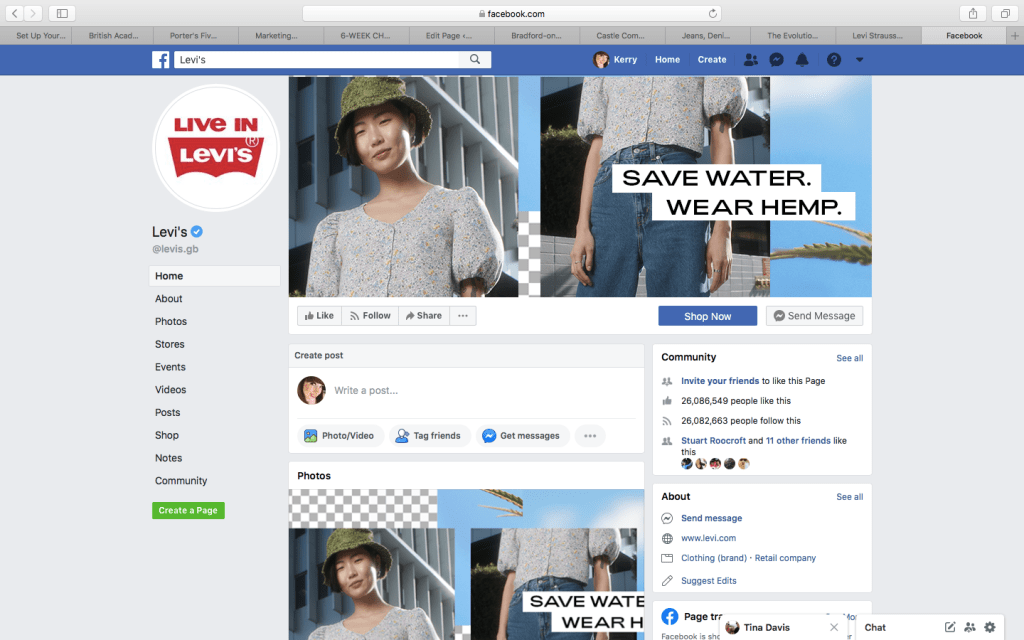Click the search magnifier icon
Image resolution: width=1024 pixels, height=640 pixels.
tap(475, 60)
